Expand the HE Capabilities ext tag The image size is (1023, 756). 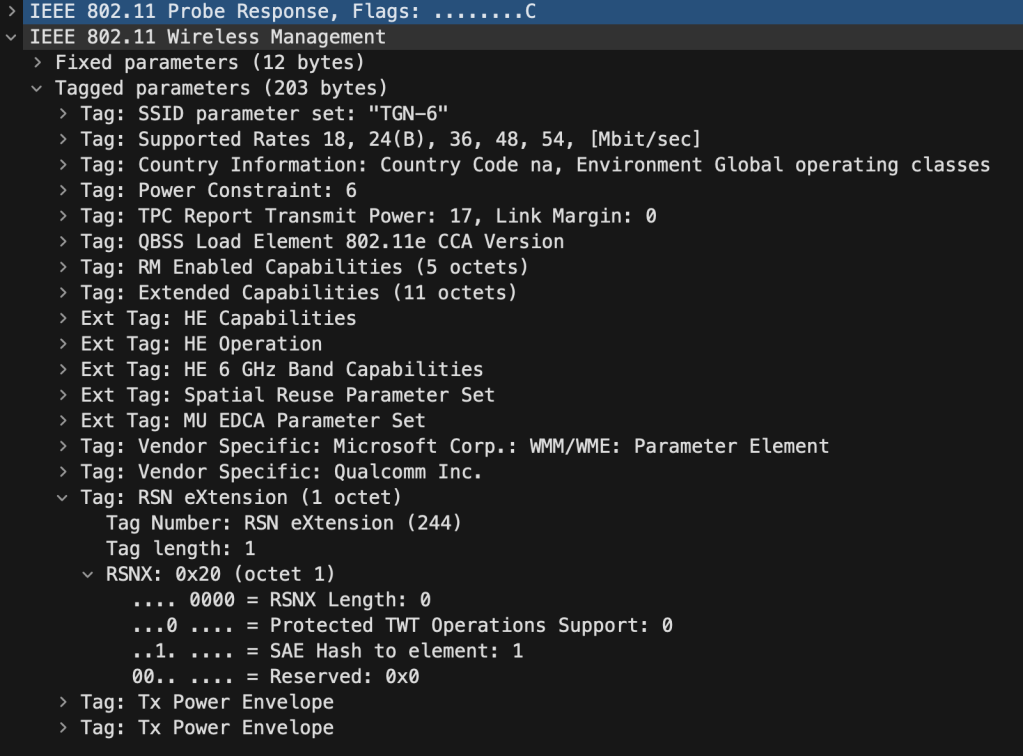(x=63, y=318)
